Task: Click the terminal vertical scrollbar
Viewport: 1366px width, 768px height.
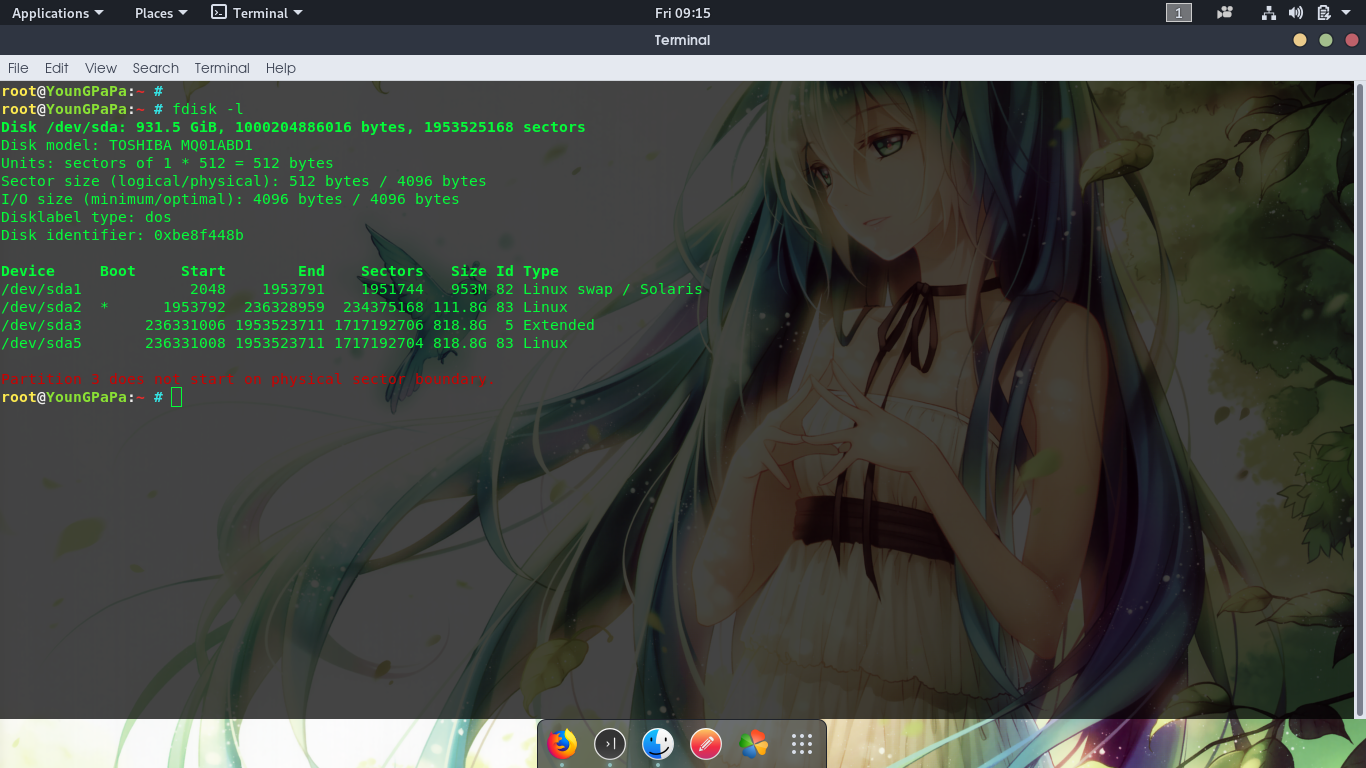Action: (1361, 399)
